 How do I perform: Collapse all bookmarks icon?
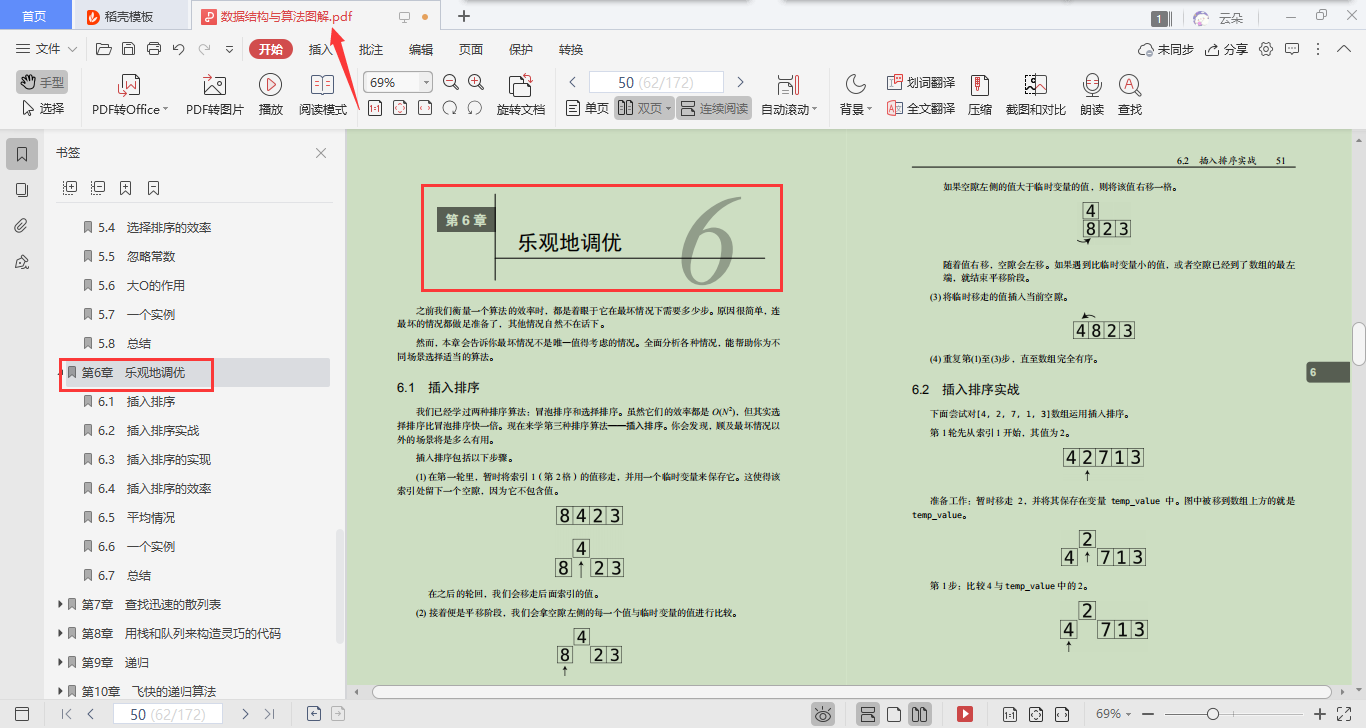pyautogui.click(x=98, y=187)
